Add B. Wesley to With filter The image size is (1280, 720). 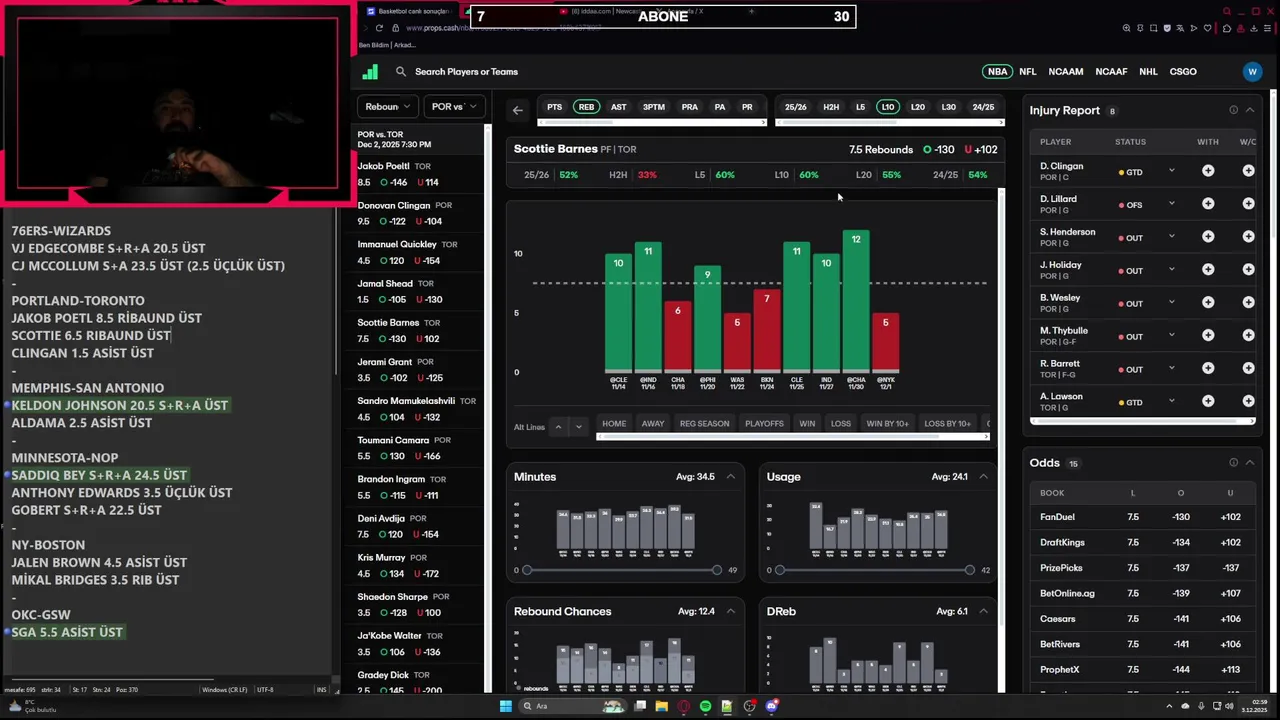coord(1208,303)
